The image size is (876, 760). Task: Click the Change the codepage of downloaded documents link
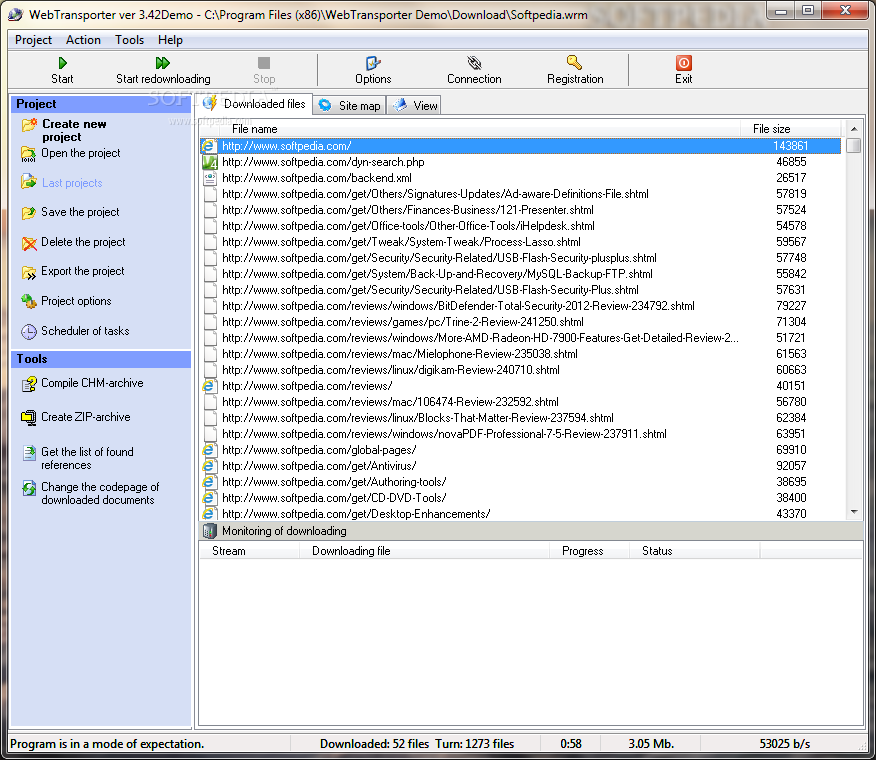point(100,494)
